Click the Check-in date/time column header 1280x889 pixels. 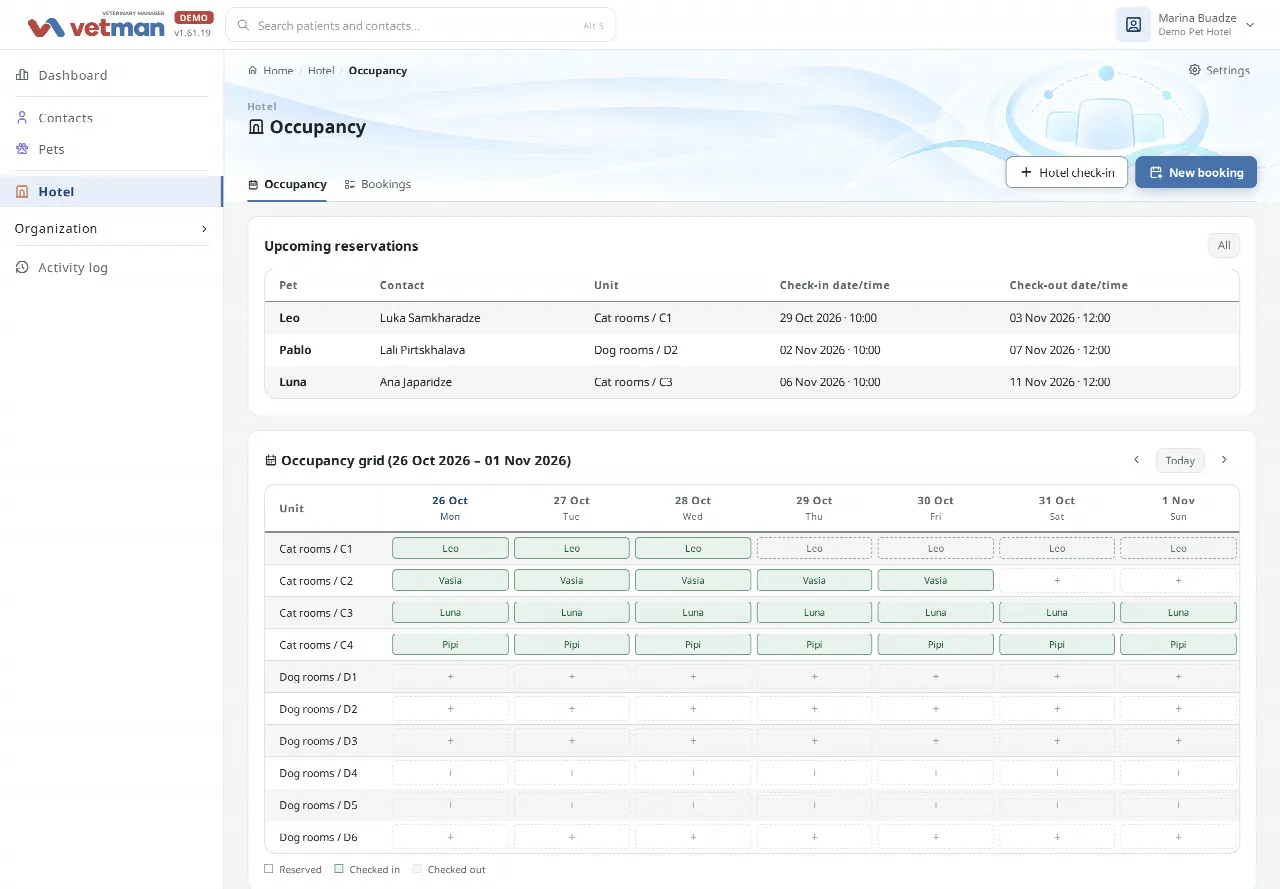click(834, 285)
